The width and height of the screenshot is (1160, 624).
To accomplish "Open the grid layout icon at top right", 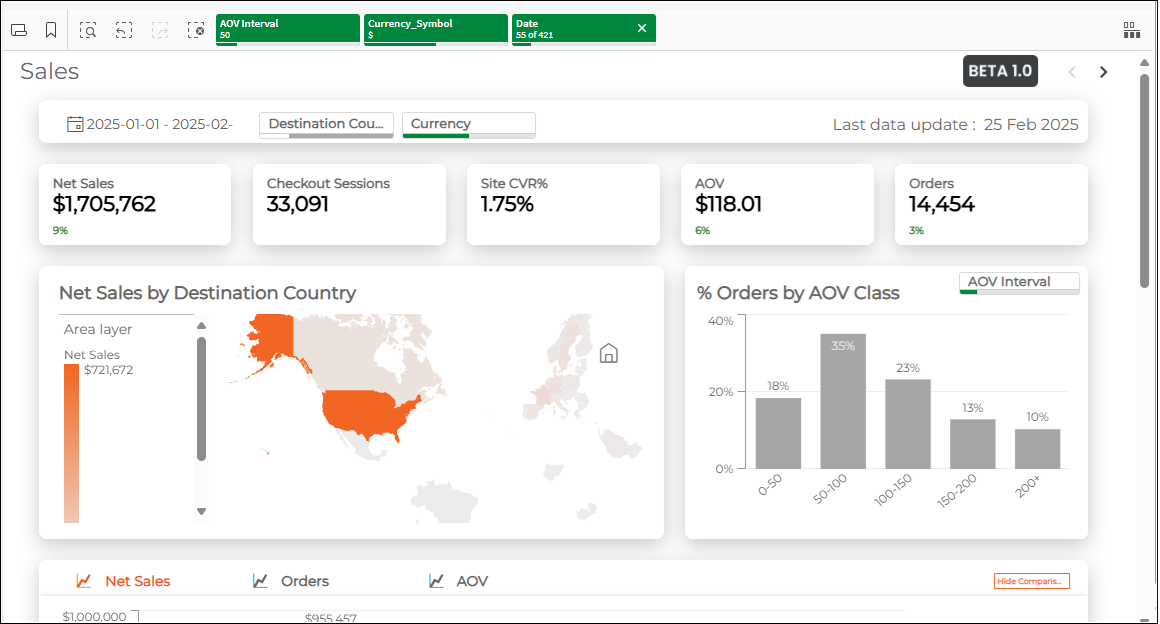I will coord(1131,30).
